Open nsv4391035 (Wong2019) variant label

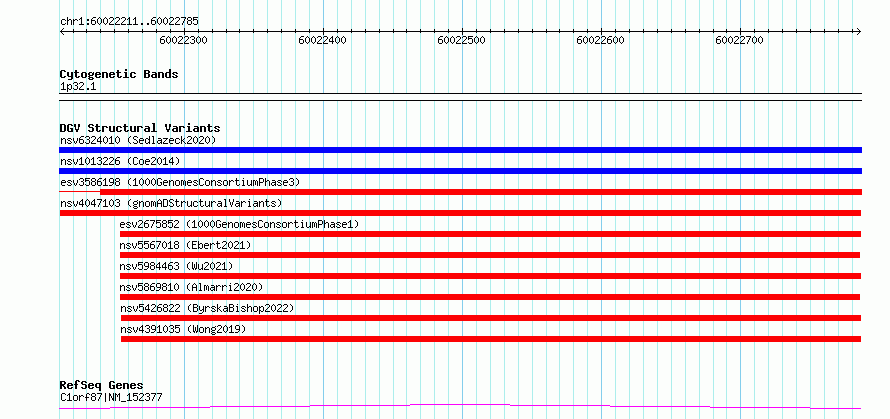point(183,329)
